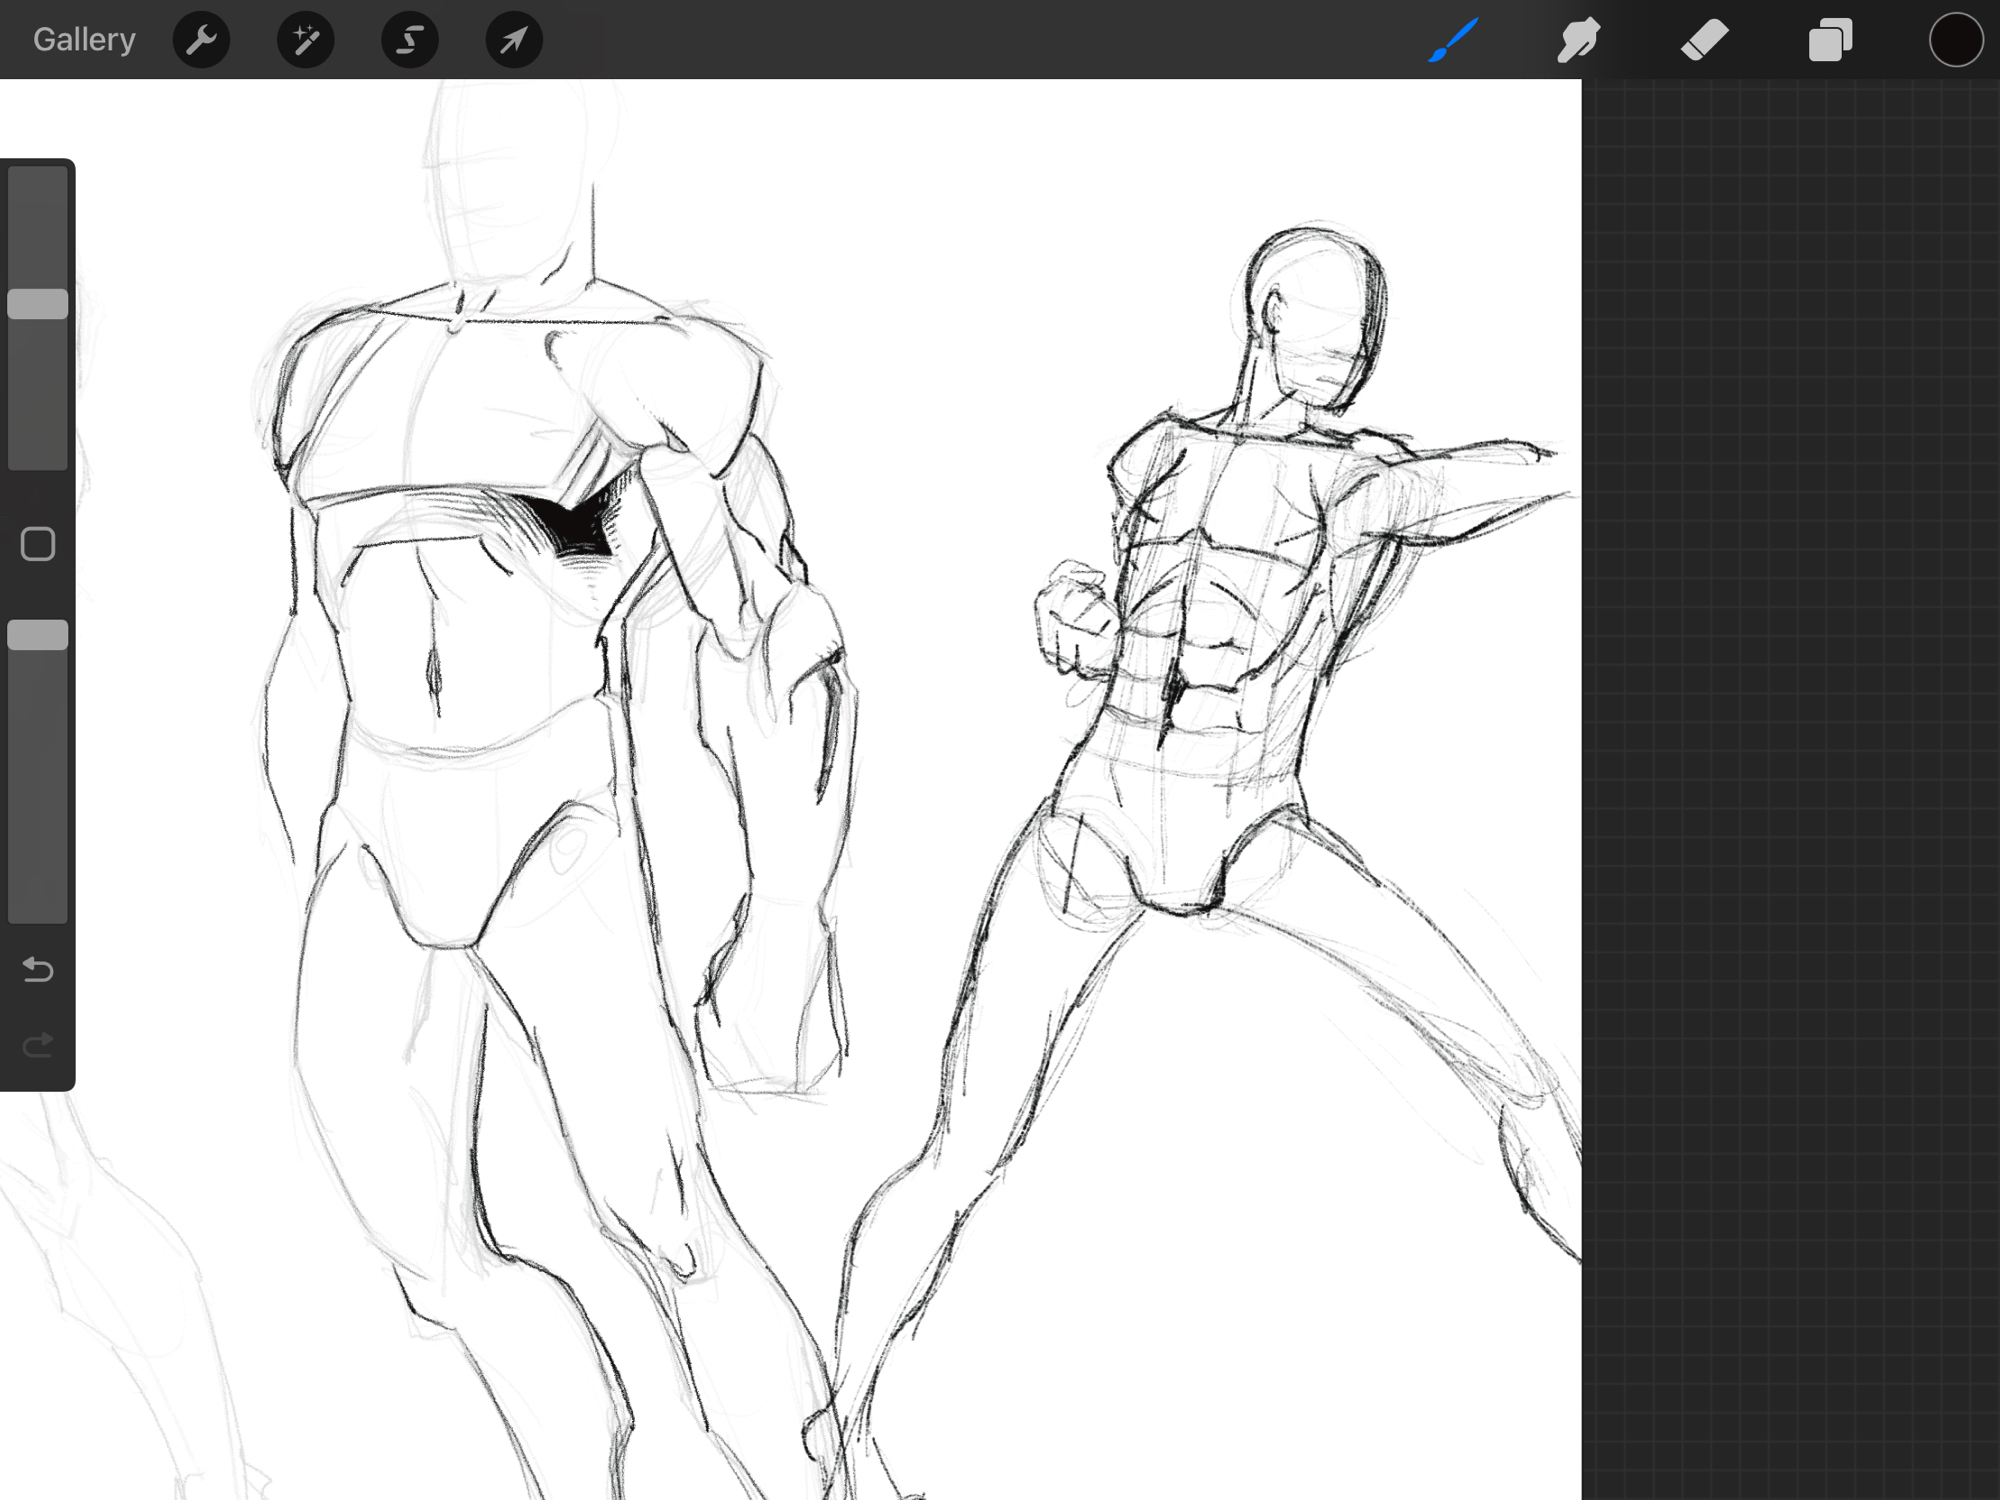Tap the square Modify button in sidebar
This screenshot has width=2000, height=1500.
pos(38,544)
